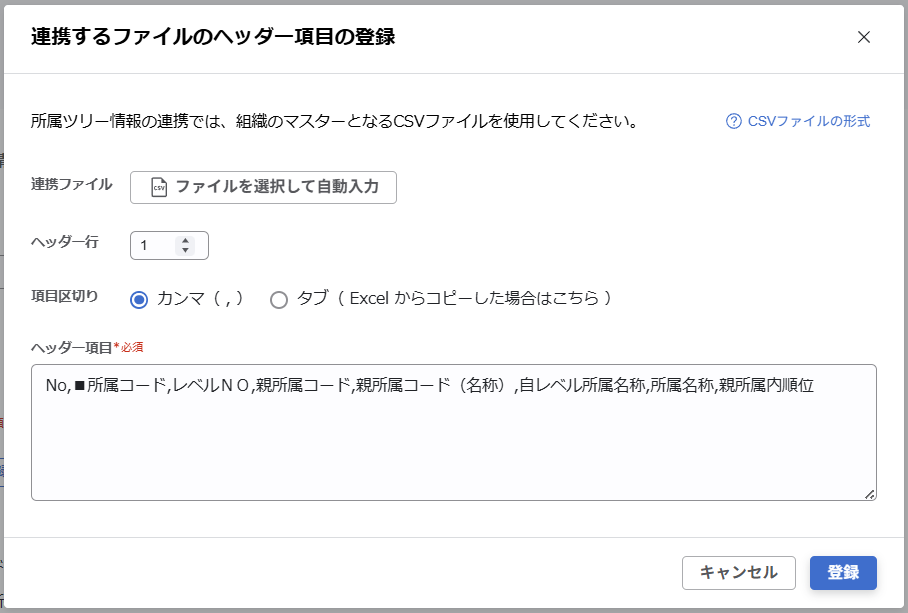This screenshot has width=908, height=613.
Task: Increase ヘッダー行 with up arrow
Action: 185,240
